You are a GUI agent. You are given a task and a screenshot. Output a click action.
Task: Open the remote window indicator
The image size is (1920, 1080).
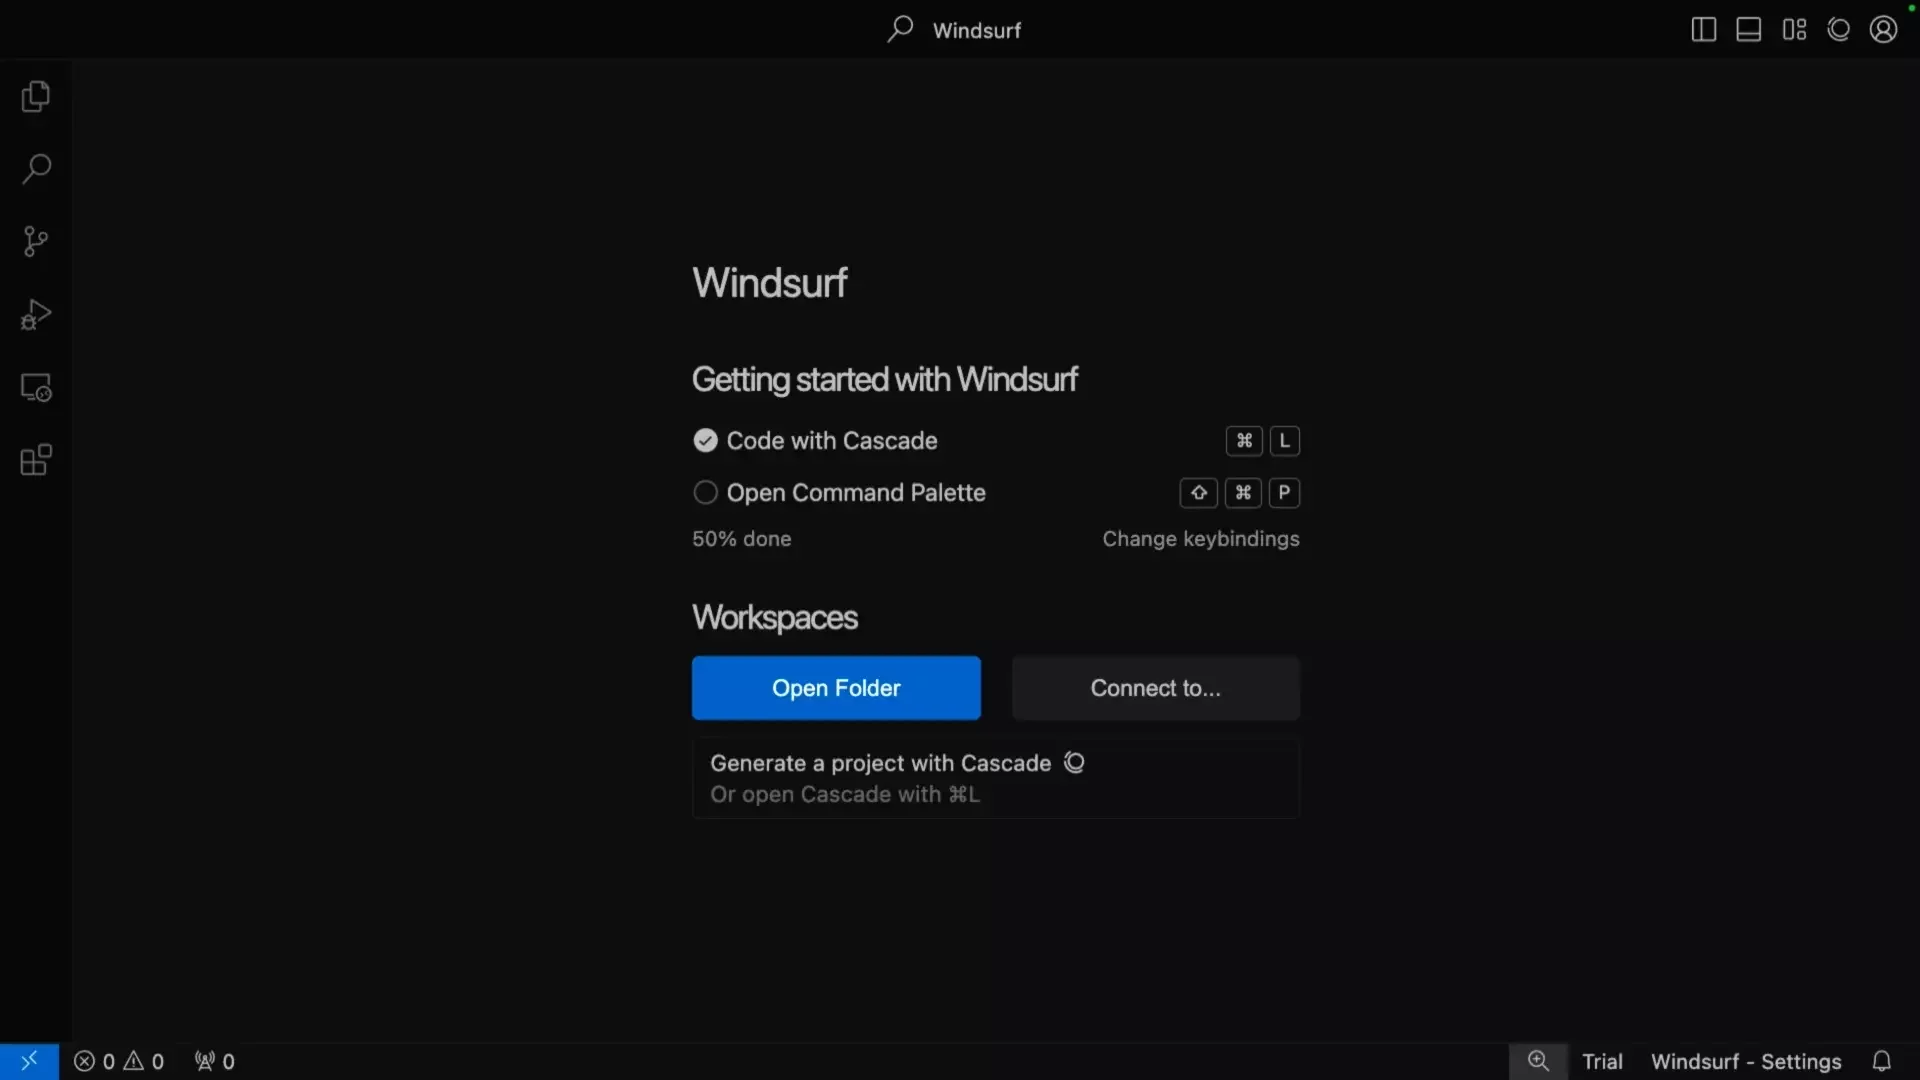tap(29, 1060)
